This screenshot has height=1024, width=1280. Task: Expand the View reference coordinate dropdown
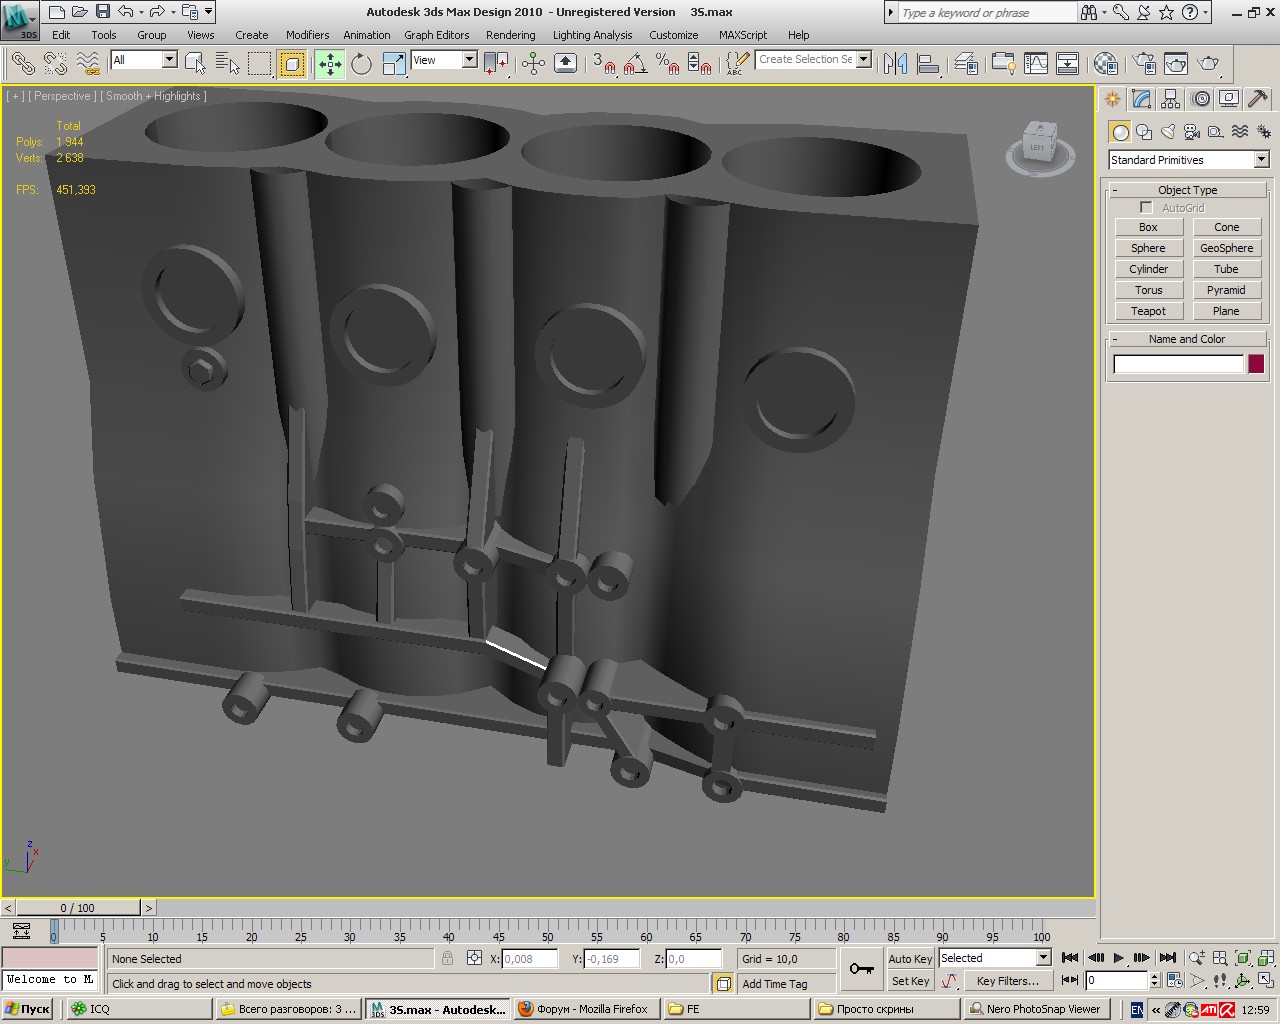pyautogui.click(x=469, y=60)
